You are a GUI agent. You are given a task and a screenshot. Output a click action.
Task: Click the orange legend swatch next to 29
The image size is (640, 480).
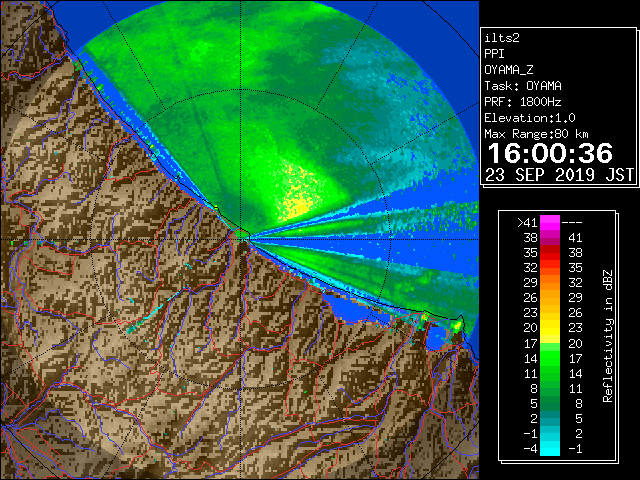click(x=550, y=282)
